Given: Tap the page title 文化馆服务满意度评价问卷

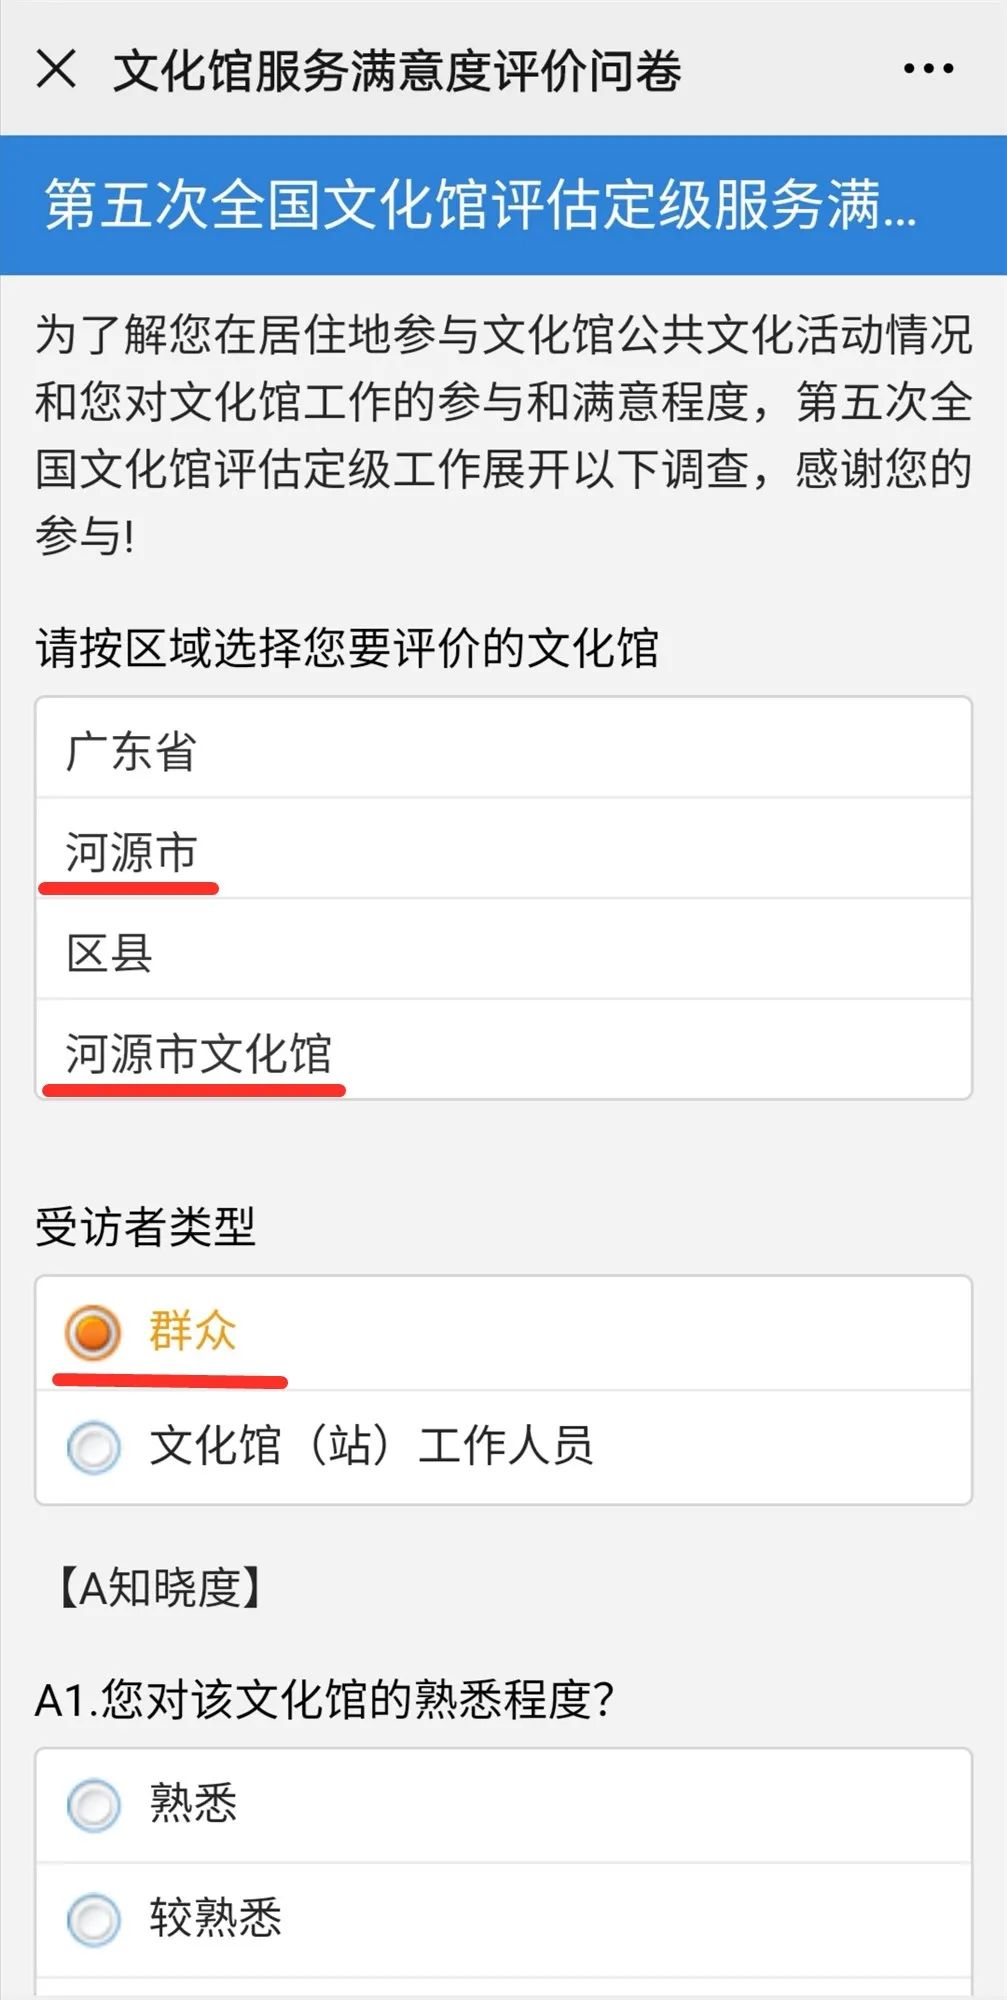Looking at the screenshot, I should (x=397, y=71).
